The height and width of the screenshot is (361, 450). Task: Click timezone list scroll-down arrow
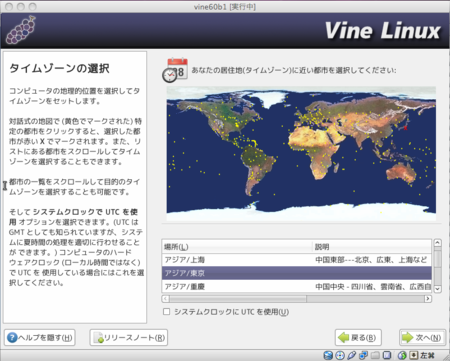[x=438, y=289]
